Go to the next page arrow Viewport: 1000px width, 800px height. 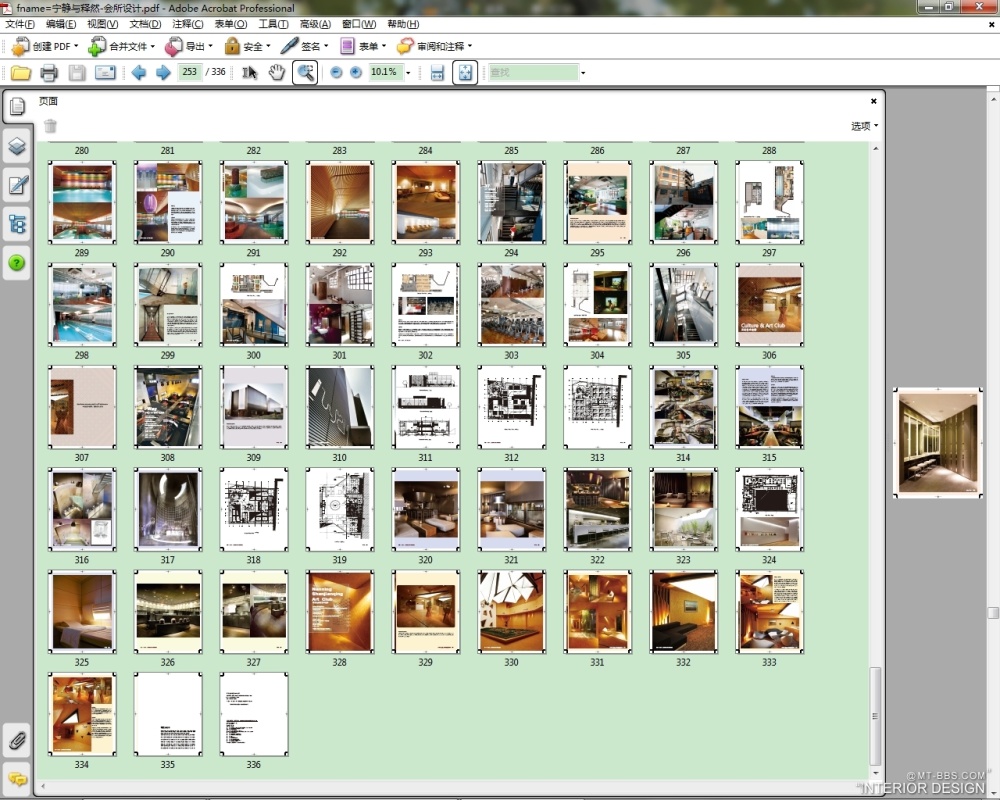click(x=163, y=72)
